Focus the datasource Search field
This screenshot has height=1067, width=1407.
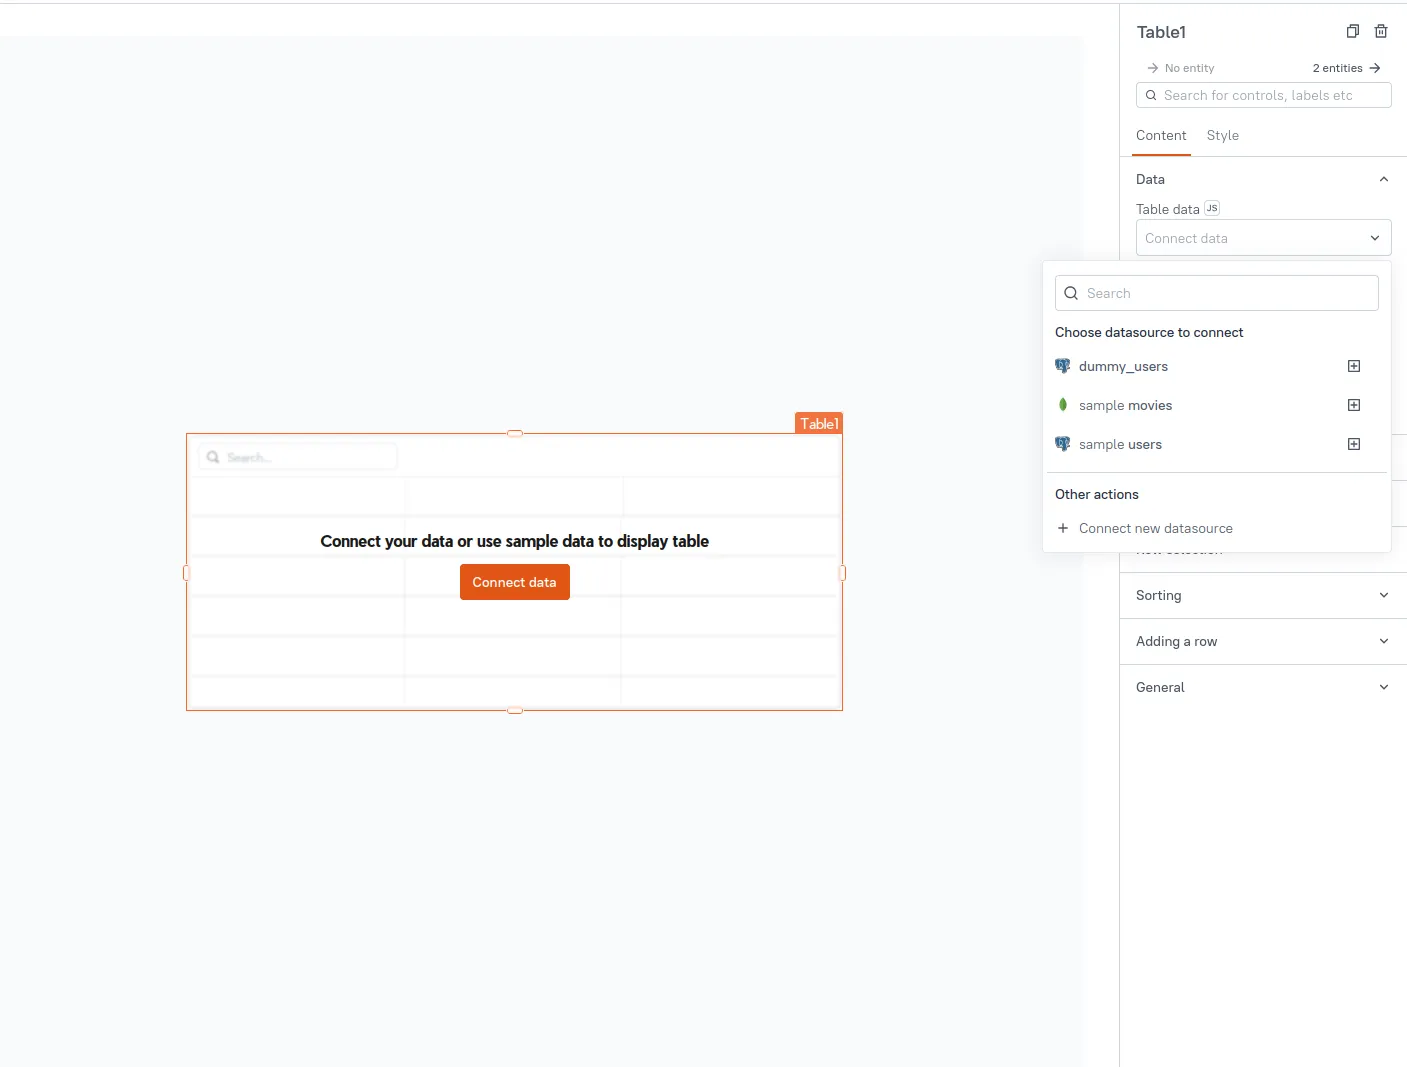[1217, 293]
